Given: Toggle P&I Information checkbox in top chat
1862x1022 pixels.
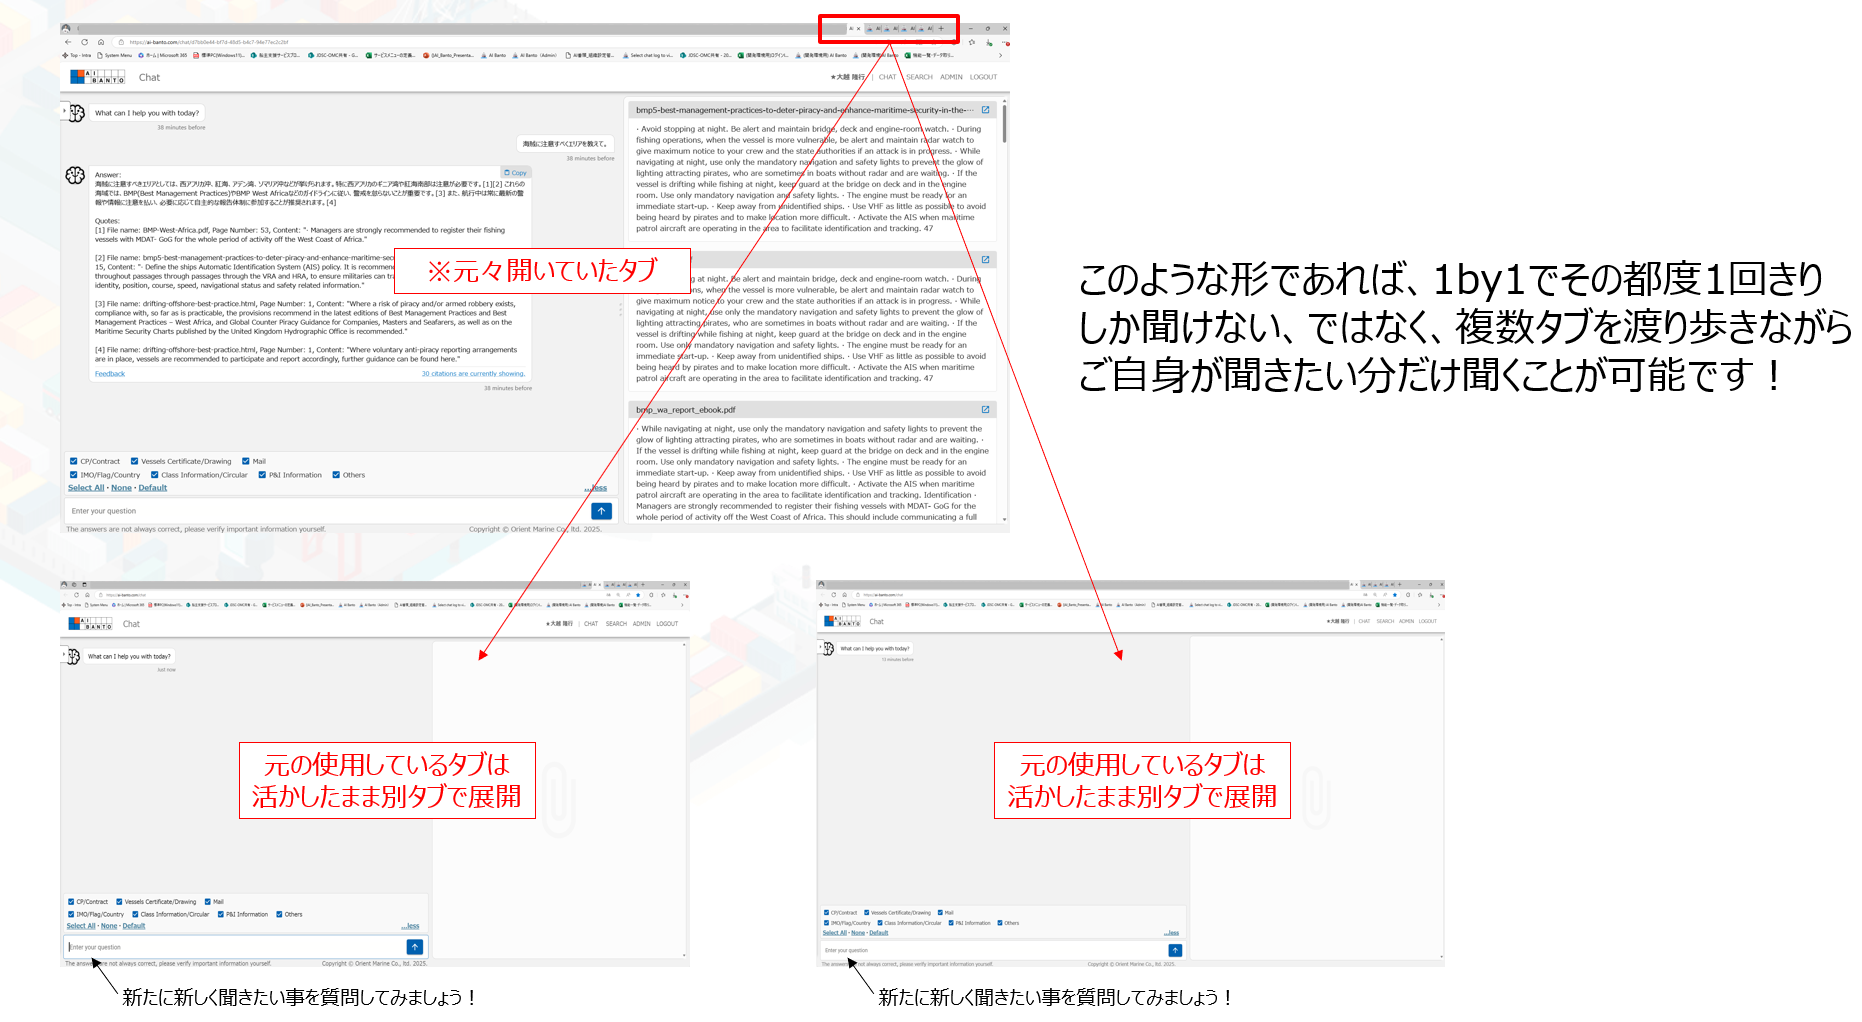Looking at the screenshot, I should (262, 475).
